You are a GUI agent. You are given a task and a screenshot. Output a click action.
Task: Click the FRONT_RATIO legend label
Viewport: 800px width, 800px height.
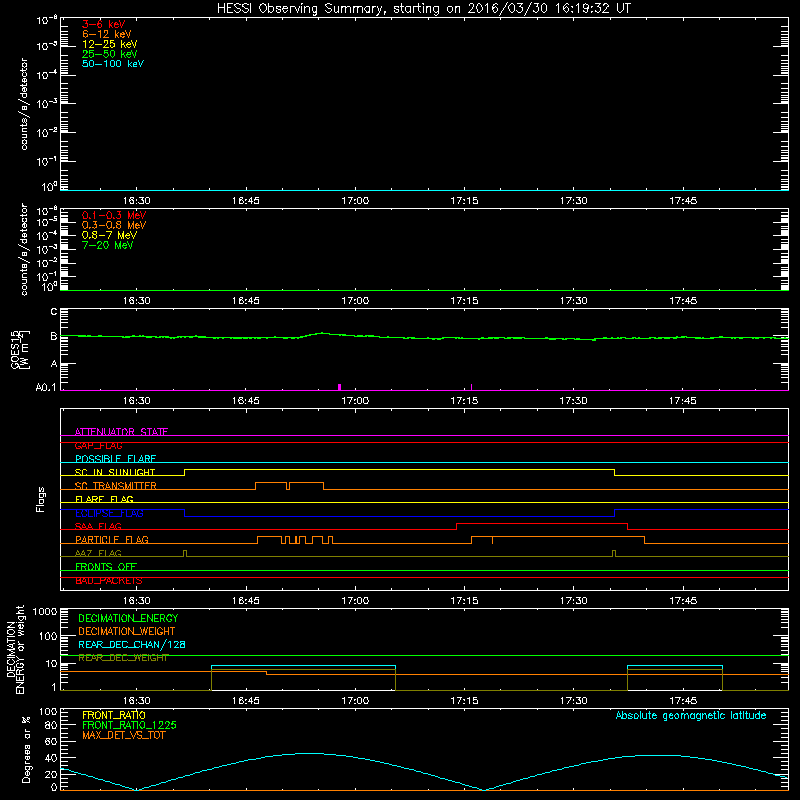pyautogui.click(x=114, y=715)
